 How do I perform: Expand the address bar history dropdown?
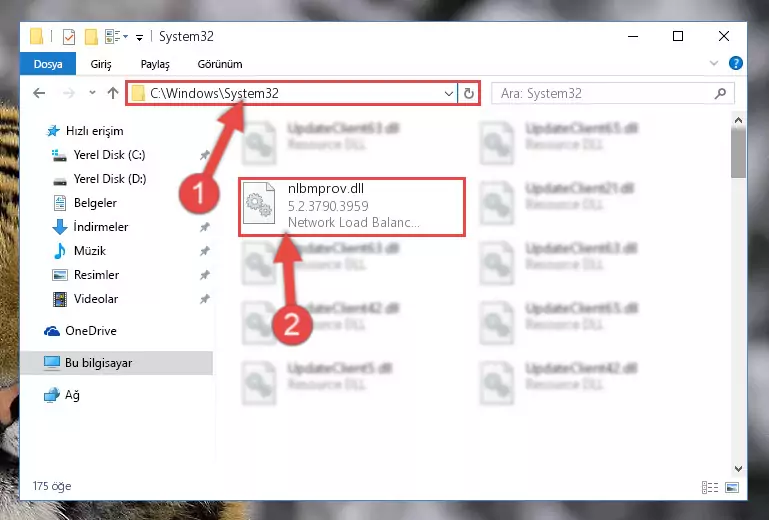pyautogui.click(x=448, y=93)
